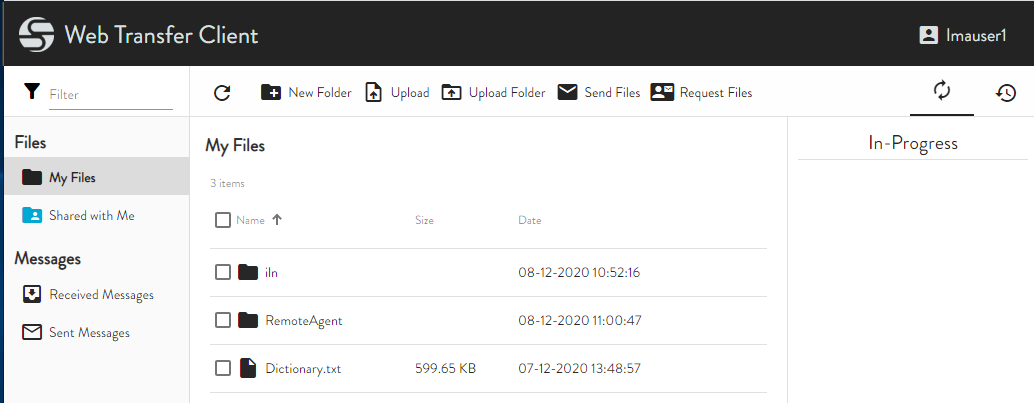Viewport: 1034px width, 403px height.
Task: Sort files by Name column arrow
Action: pos(277,220)
